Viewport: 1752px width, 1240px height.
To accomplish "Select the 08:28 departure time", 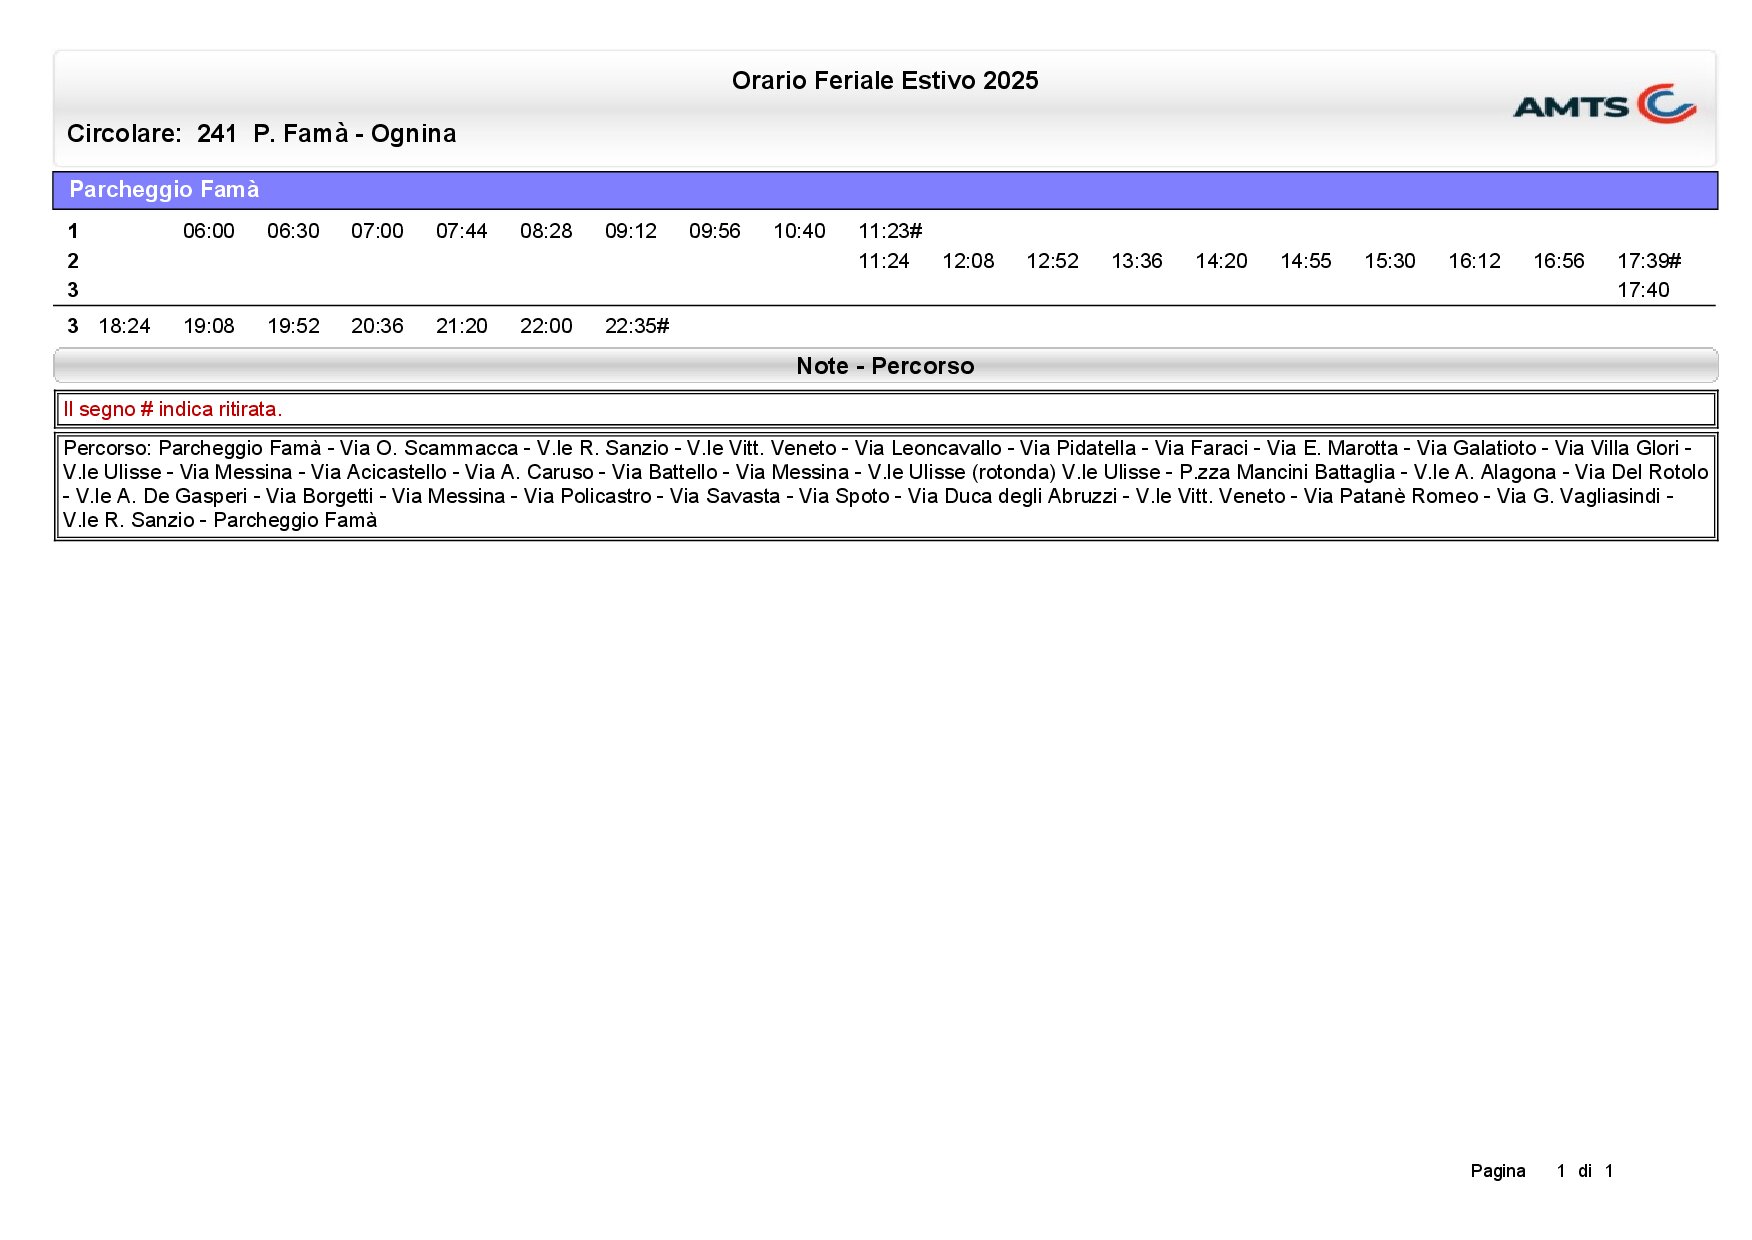I will pyautogui.click(x=546, y=231).
